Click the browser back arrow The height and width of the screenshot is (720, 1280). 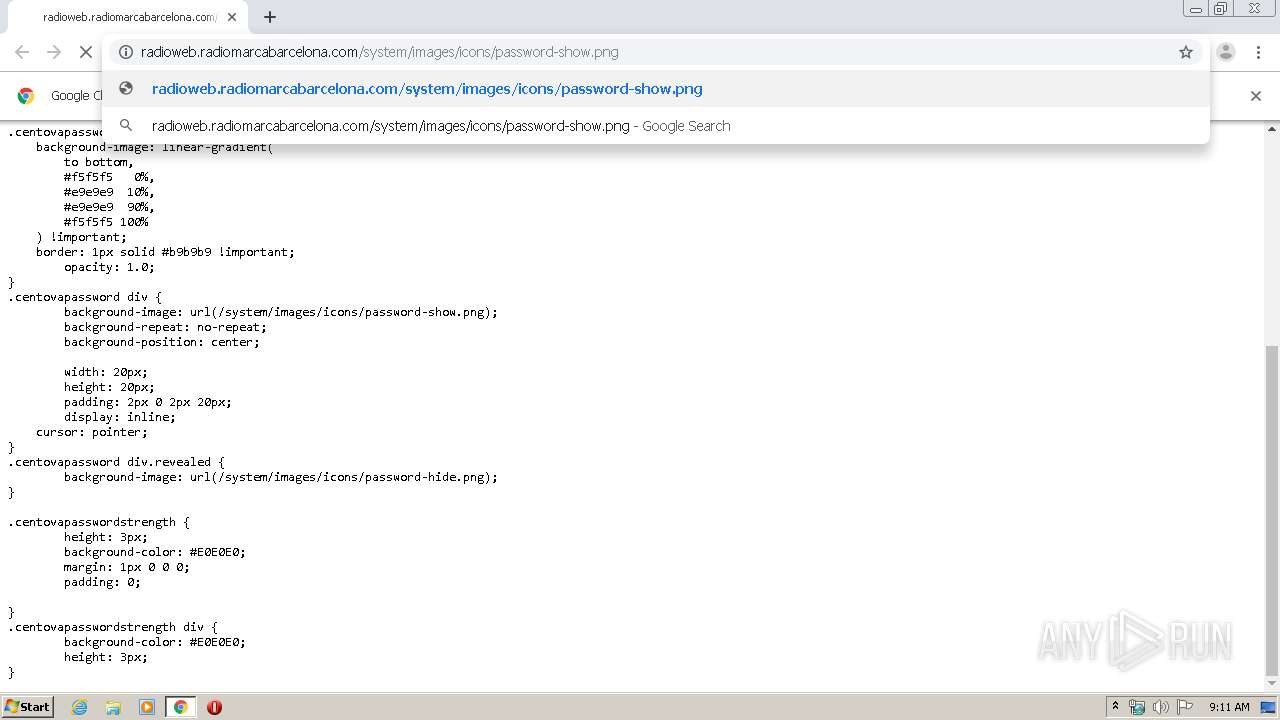point(22,52)
